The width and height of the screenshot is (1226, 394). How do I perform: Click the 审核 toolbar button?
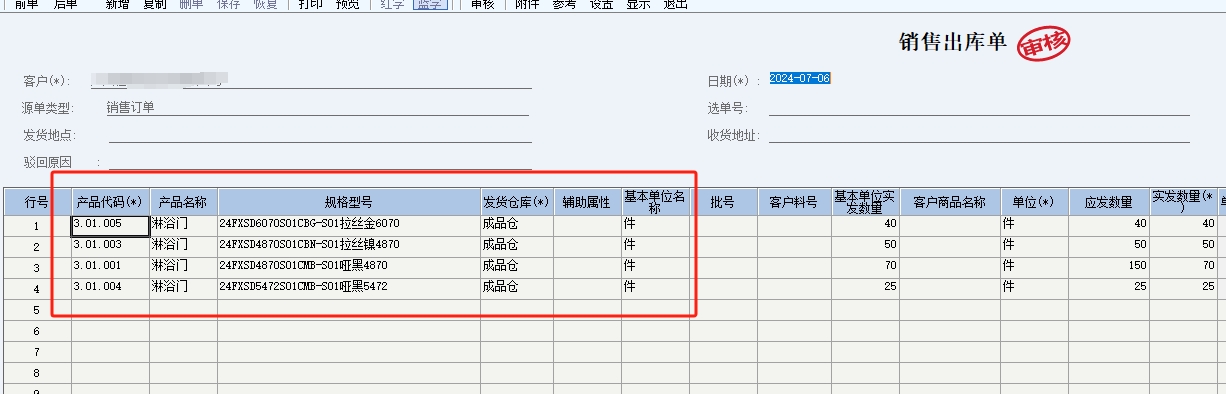pyautogui.click(x=482, y=4)
